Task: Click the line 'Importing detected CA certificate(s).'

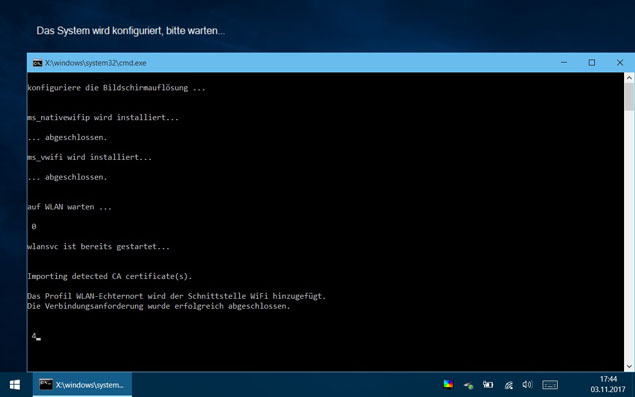Action: pos(109,276)
